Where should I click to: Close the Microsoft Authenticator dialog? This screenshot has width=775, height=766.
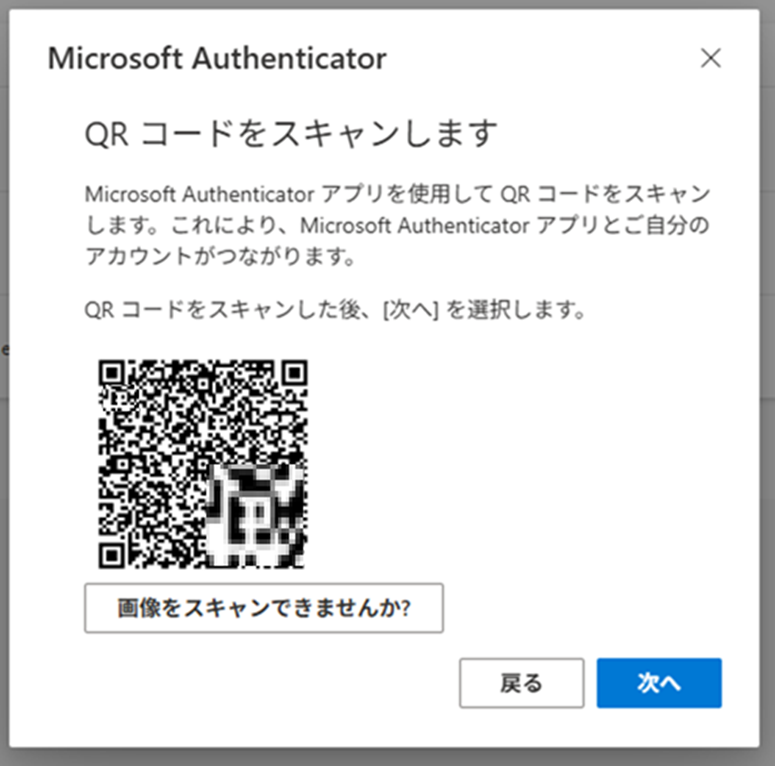pos(710,59)
